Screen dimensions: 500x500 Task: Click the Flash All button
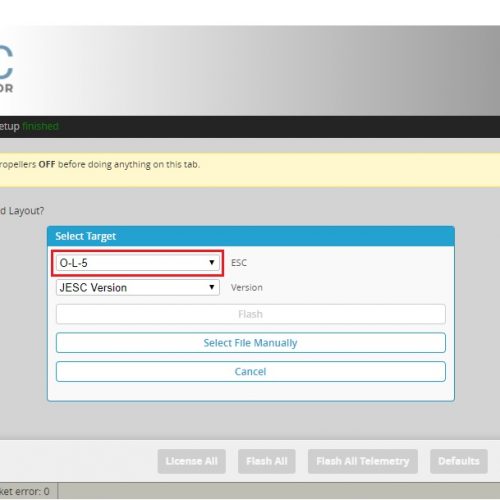click(x=267, y=461)
